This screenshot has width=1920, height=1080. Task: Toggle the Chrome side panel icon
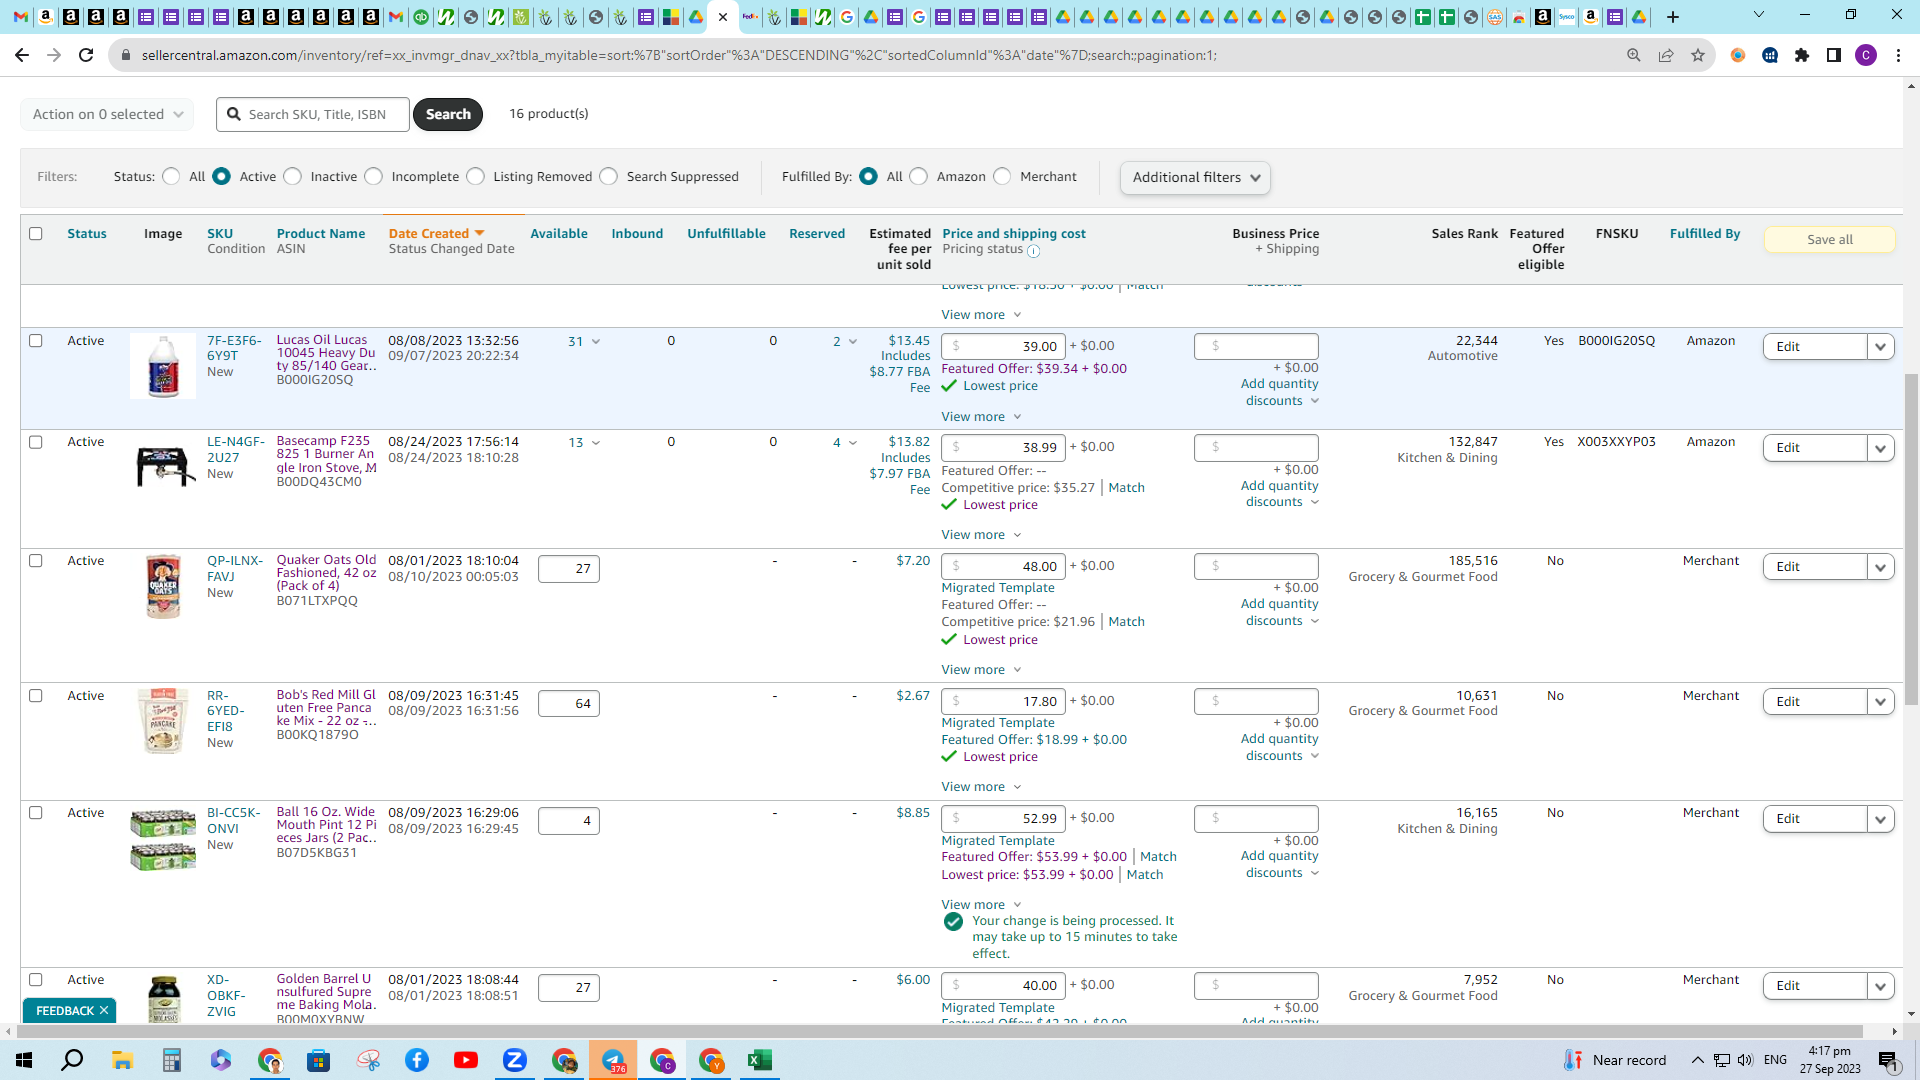(x=1834, y=55)
